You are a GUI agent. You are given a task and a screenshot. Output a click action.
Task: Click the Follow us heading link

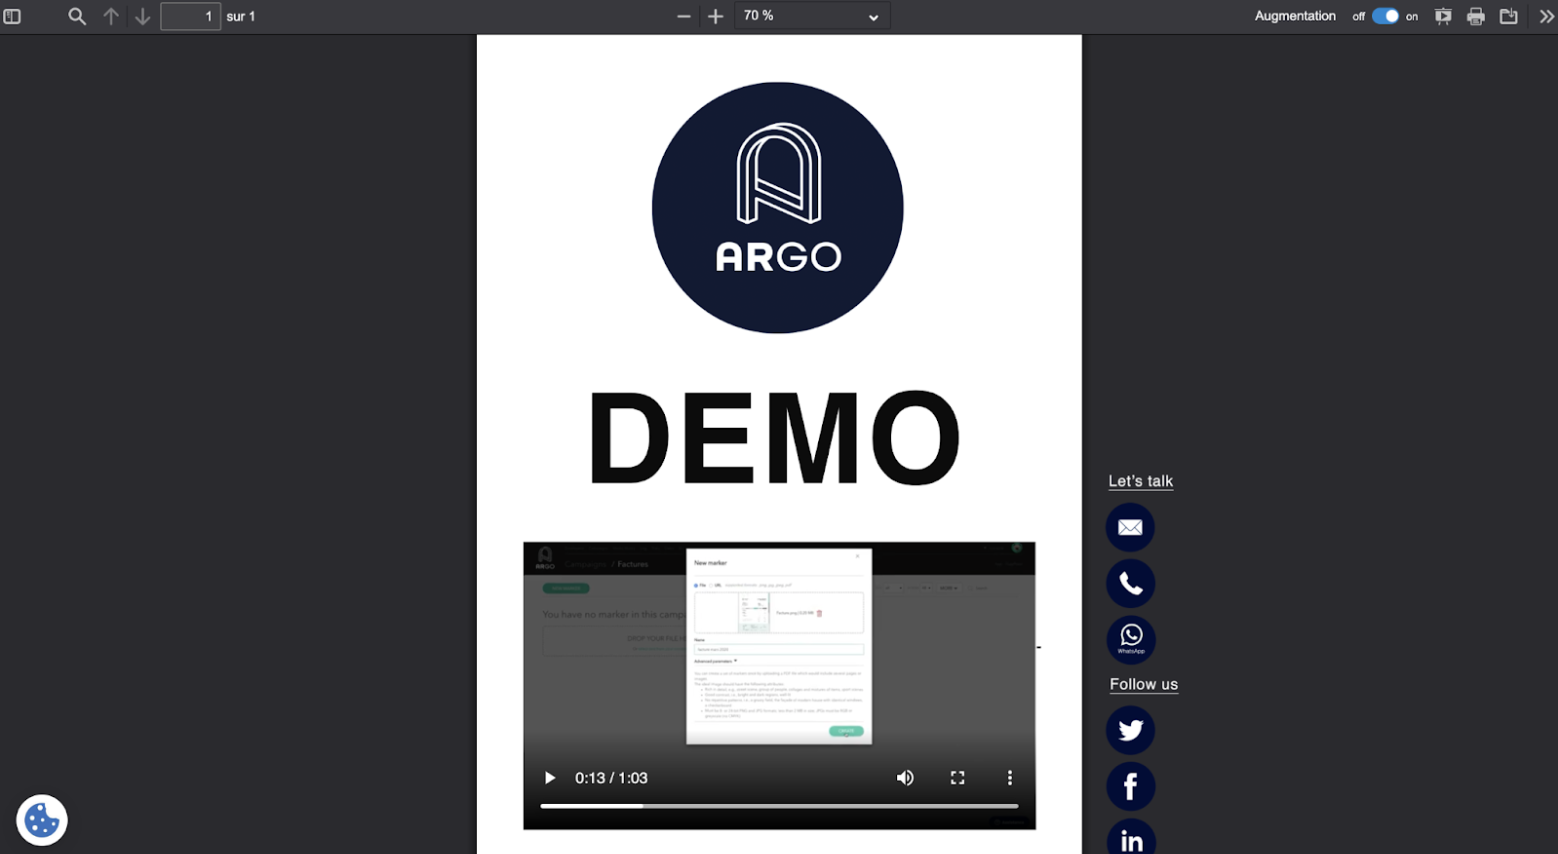coord(1144,685)
